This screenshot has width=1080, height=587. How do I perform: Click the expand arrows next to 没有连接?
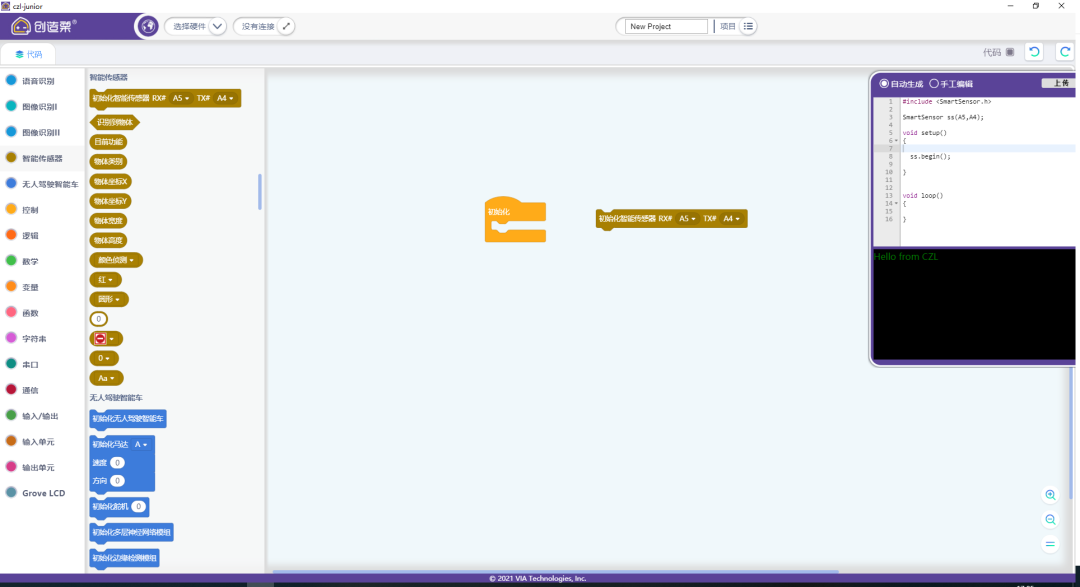coord(286,26)
